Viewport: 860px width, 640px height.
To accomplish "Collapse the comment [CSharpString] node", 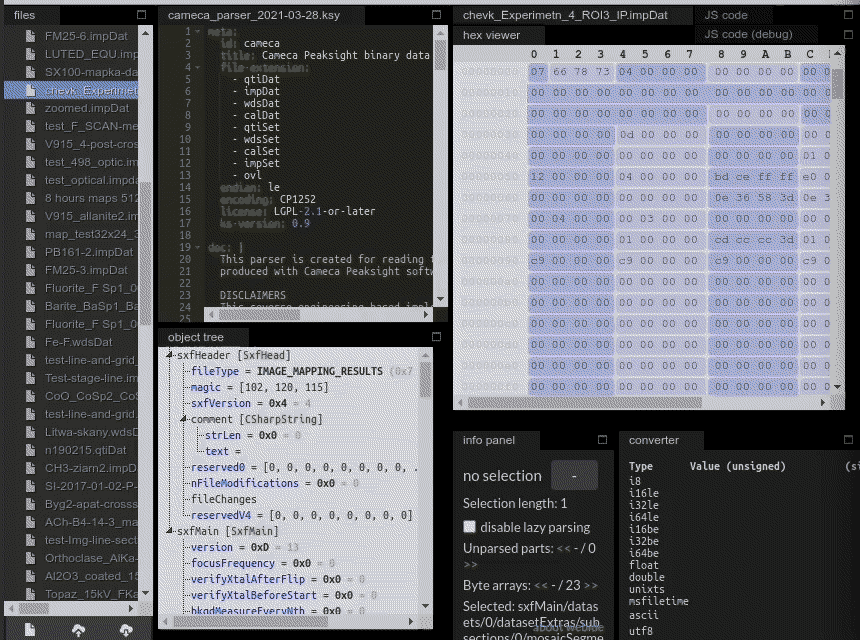I will click(x=184, y=419).
